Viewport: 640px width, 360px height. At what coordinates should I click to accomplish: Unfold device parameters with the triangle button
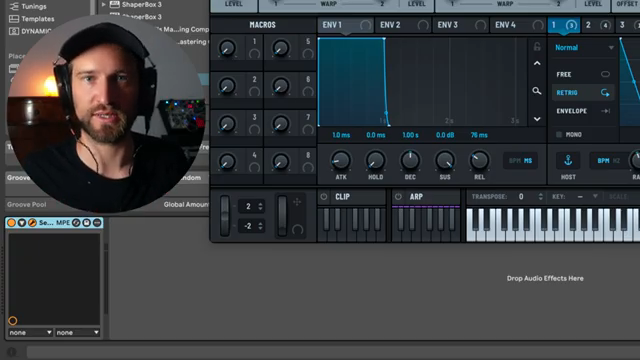pos(22,222)
